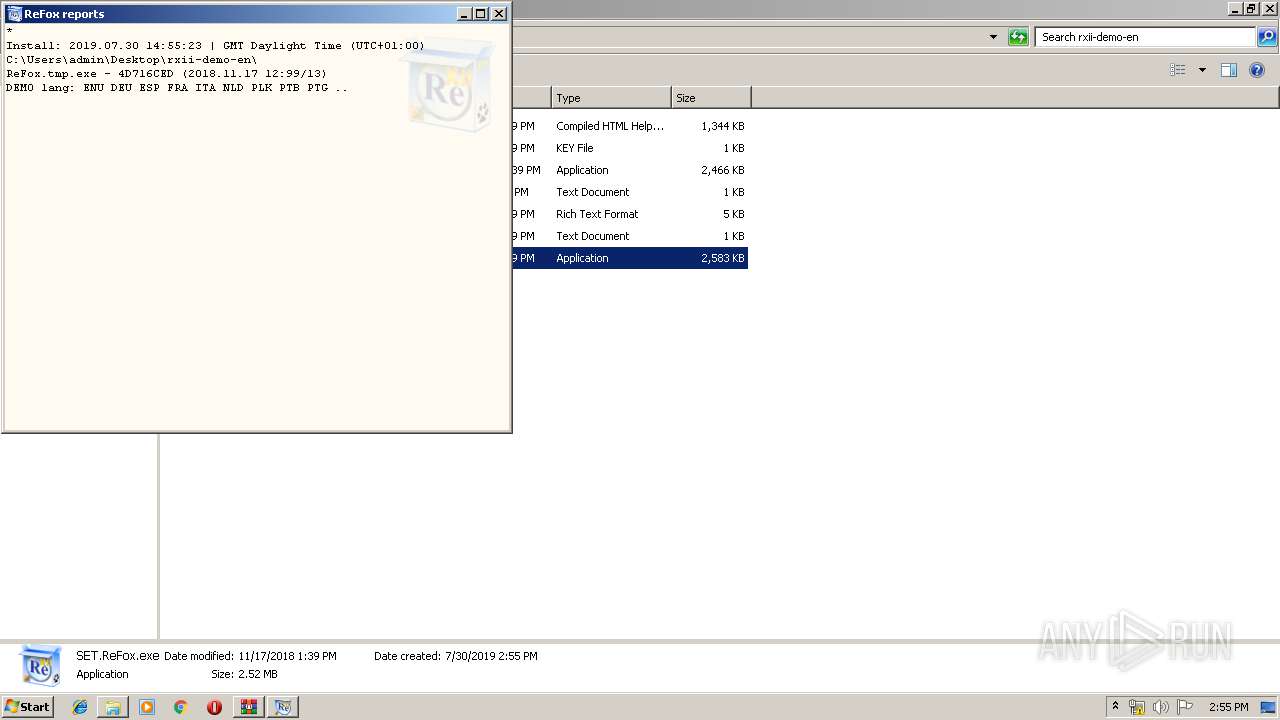Close the ReFox reports window
Screen dimensions: 1280x720
(499, 14)
